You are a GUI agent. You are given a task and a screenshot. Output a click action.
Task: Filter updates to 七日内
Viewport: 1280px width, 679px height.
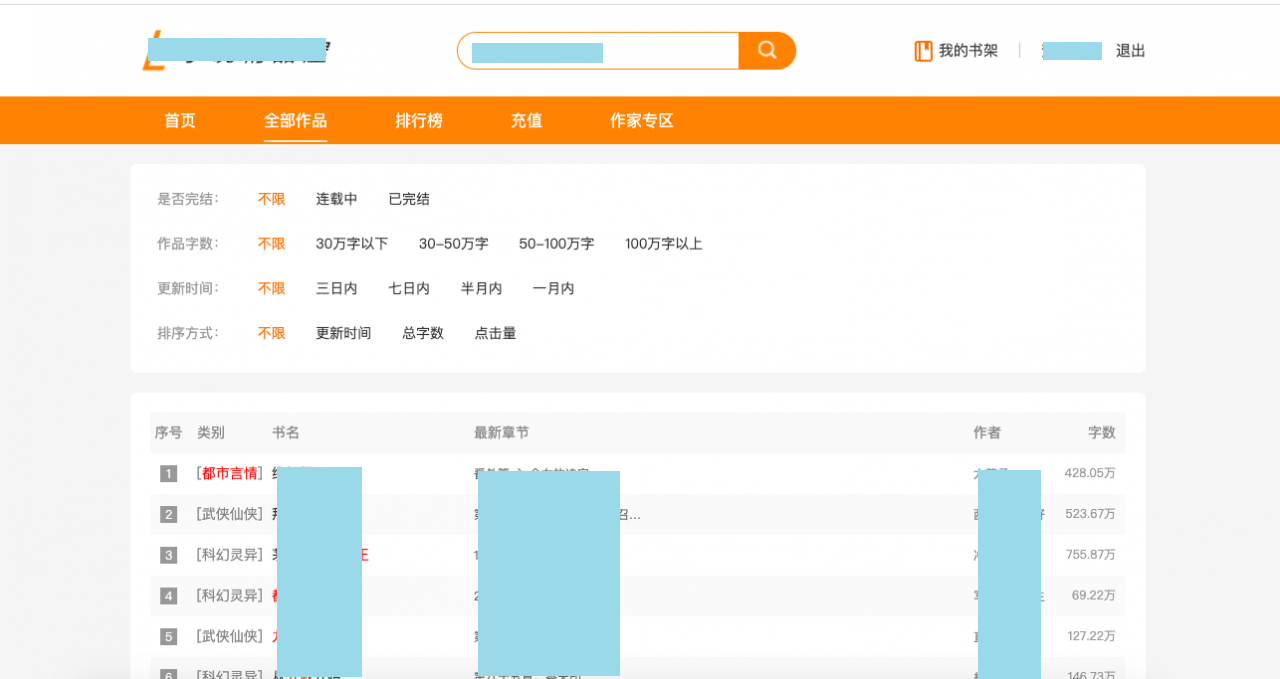[x=409, y=289]
